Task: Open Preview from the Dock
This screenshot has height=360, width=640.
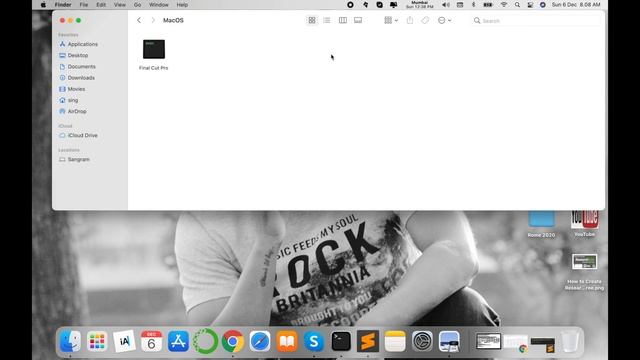Action: (449, 341)
